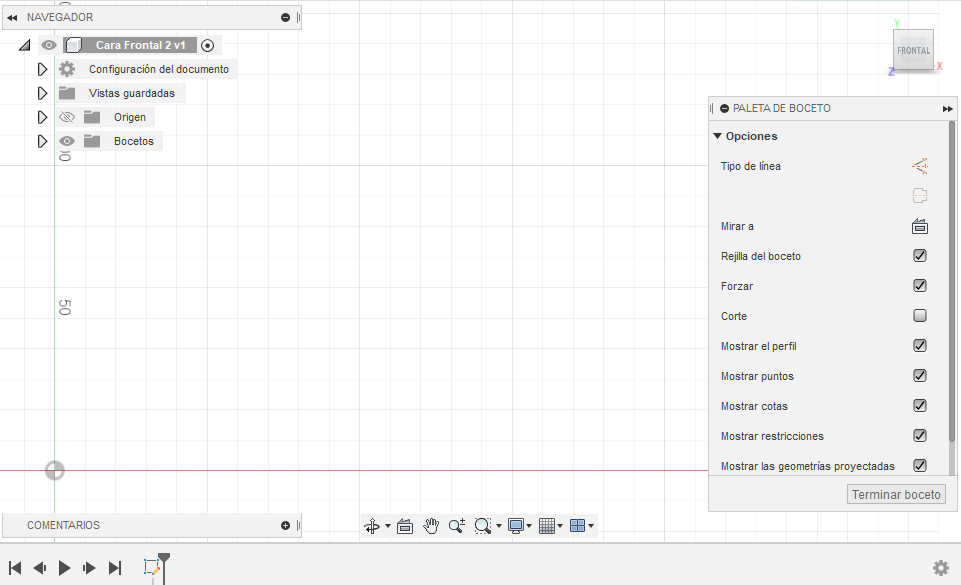Toggle visibility of Cara Frontal 2 v1
This screenshot has width=961, height=585.
(x=49, y=45)
